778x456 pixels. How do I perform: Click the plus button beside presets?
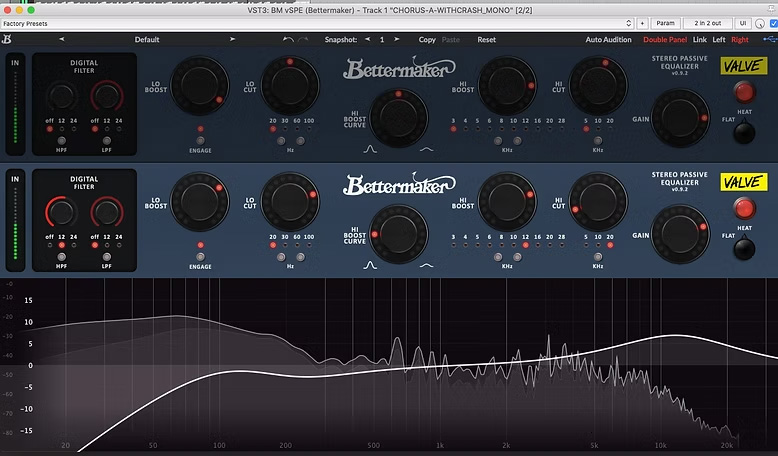pyautogui.click(x=642, y=23)
